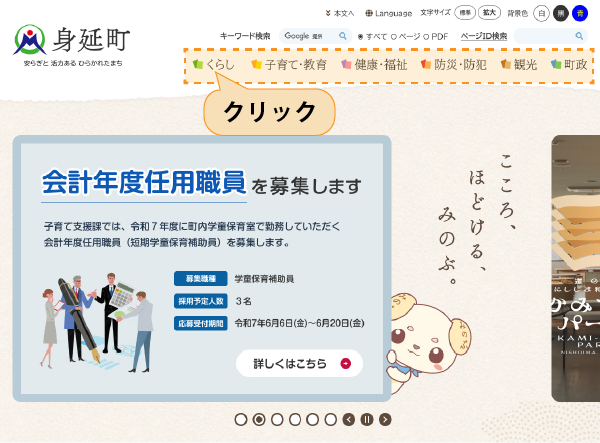Screen dimensions: 600x443
Task: Set text size to 拡大
Action: click(489, 13)
